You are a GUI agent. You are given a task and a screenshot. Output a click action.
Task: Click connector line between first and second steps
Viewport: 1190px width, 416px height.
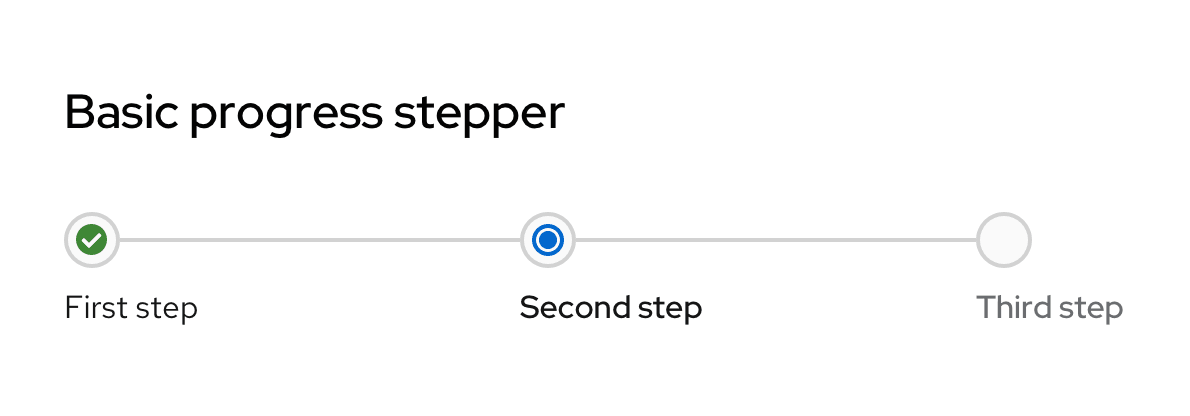coord(320,240)
